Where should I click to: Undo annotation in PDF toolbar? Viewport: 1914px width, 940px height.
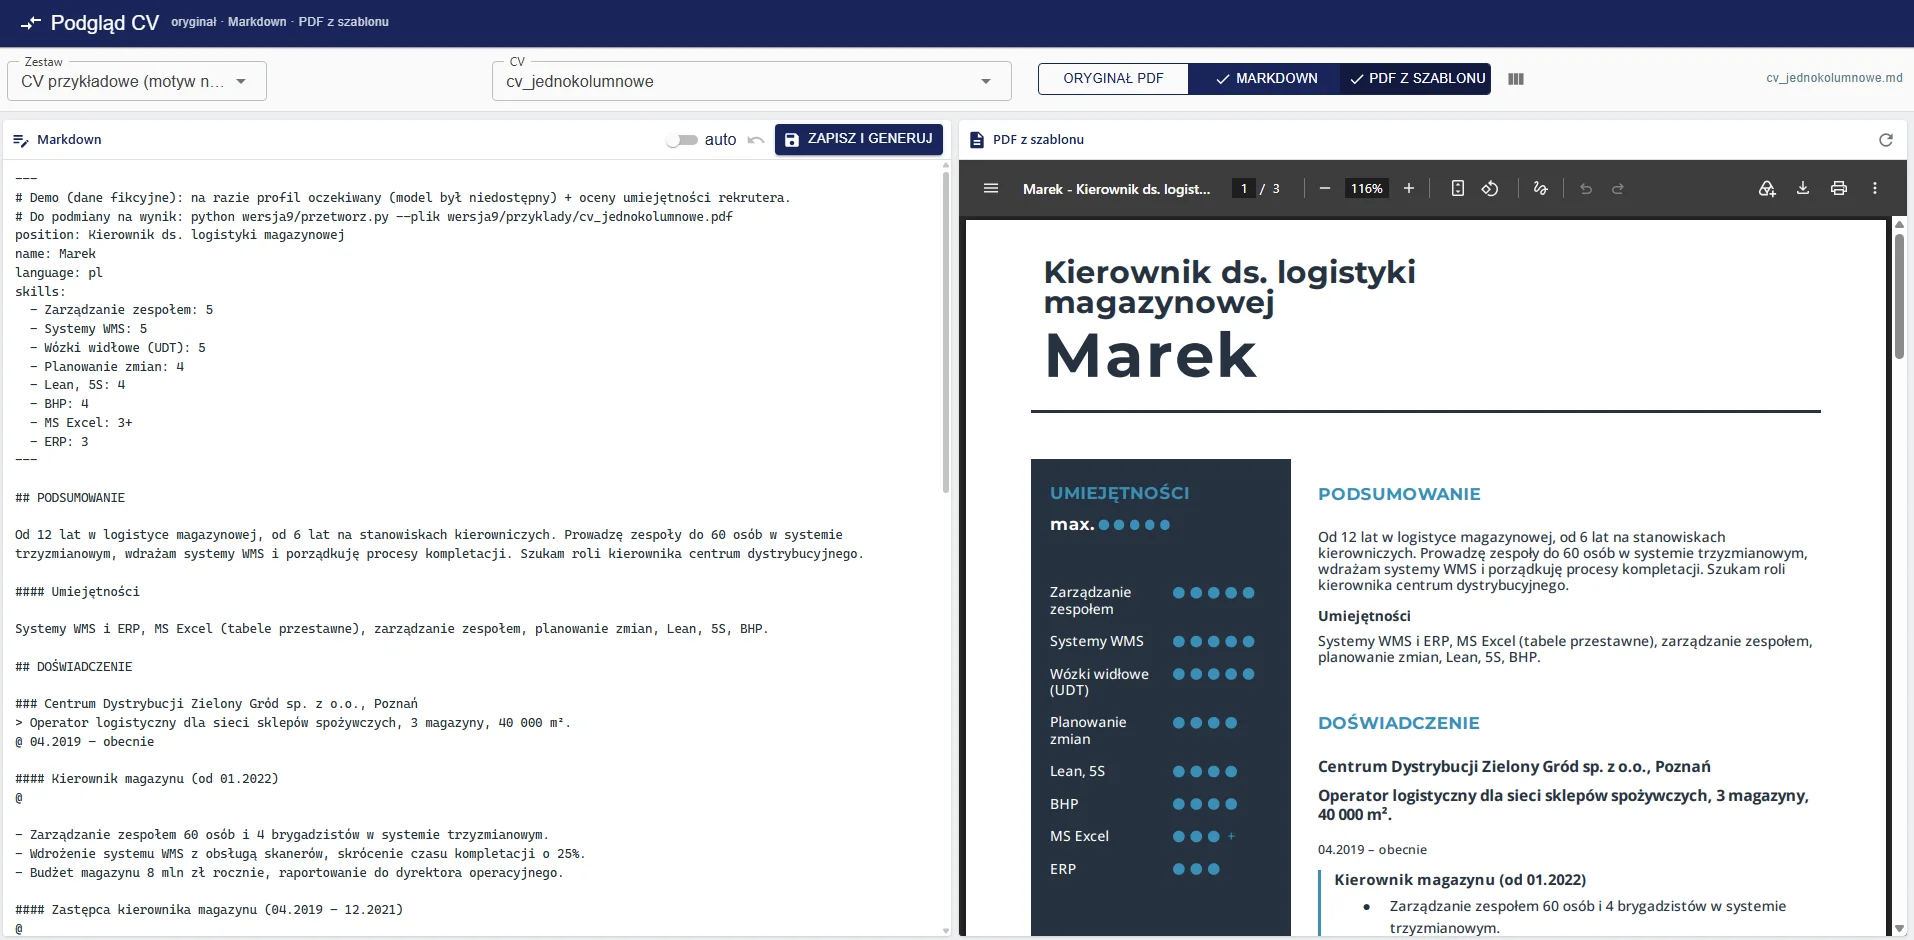pyautogui.click(x=1586, y=188)
